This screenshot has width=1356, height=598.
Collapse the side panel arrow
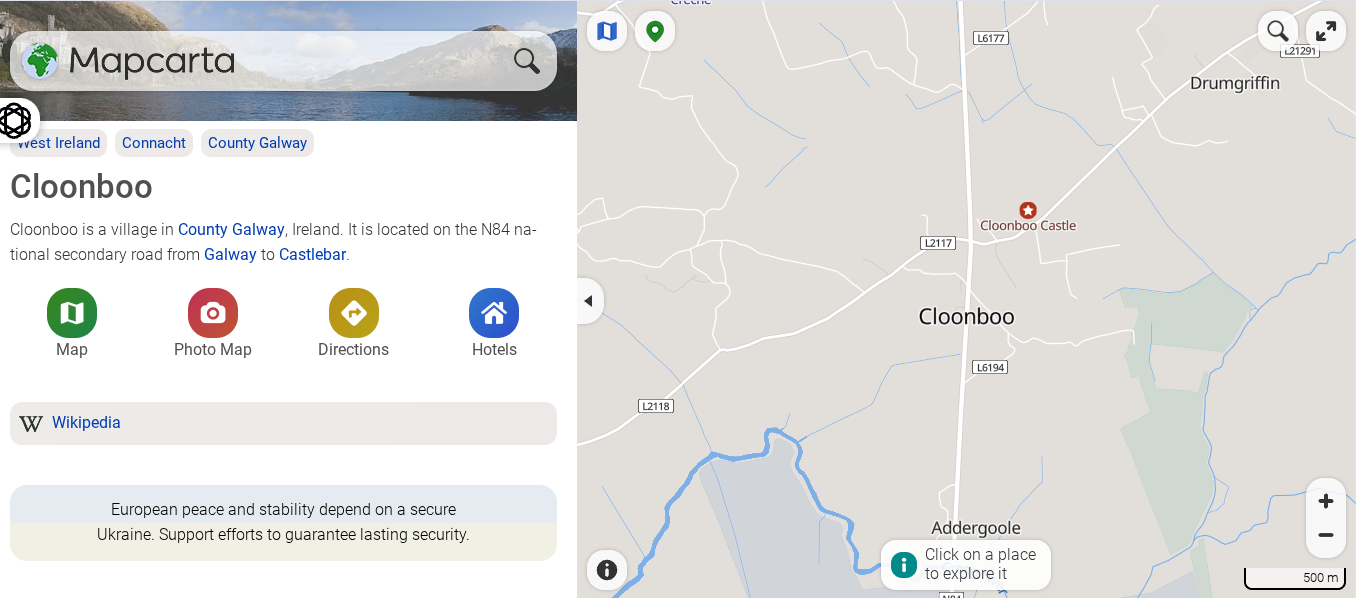click(589, 301)
